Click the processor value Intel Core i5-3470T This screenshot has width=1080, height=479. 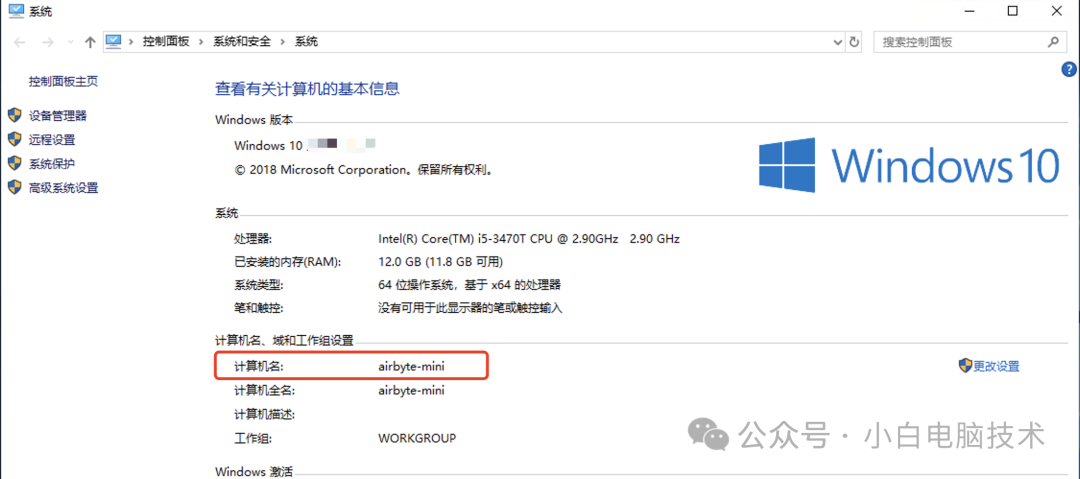(x=529, y=239)
